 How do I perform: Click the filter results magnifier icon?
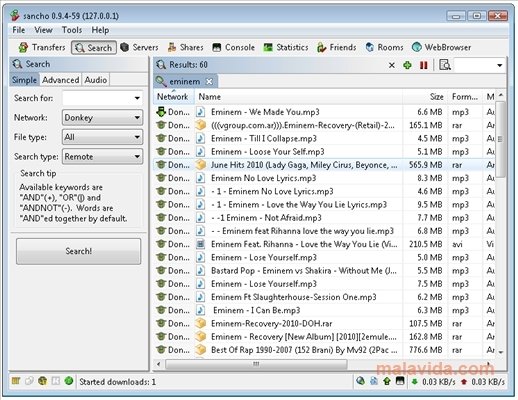(445, 65)
